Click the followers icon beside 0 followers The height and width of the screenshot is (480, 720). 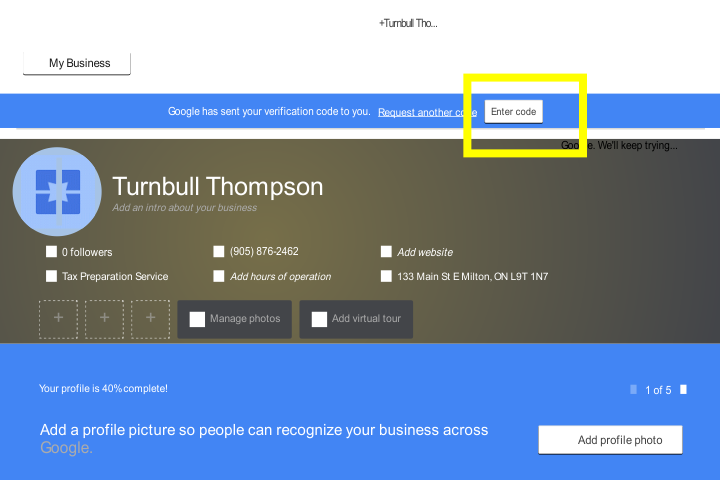click(51, 252)
